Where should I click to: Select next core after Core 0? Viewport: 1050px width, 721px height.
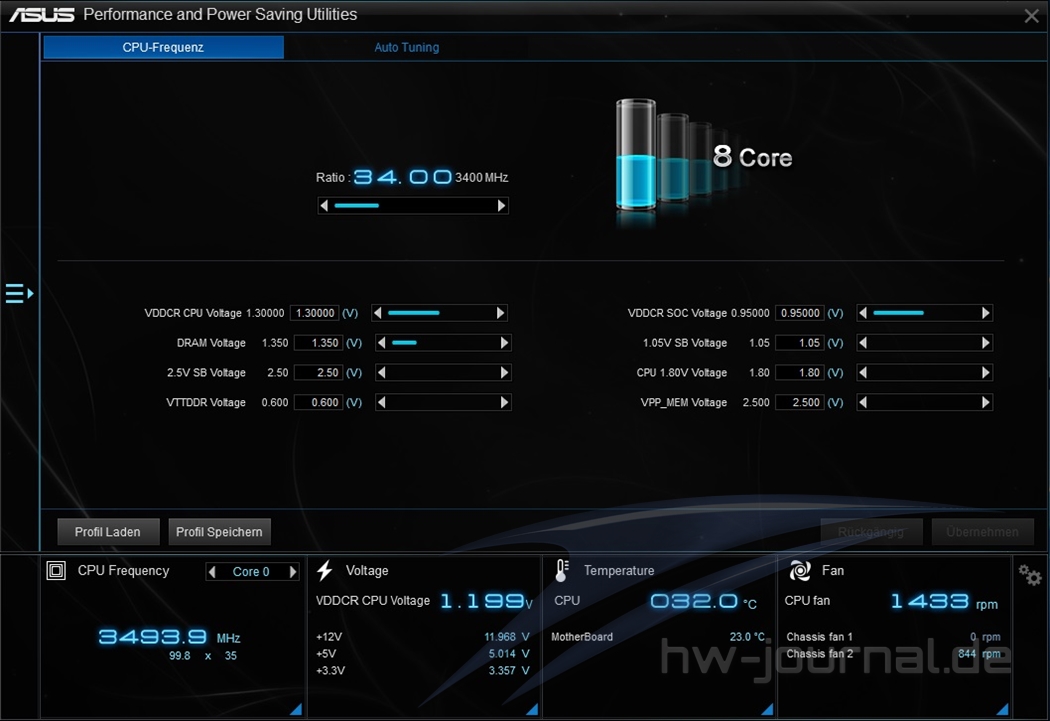tap(293, 572)
